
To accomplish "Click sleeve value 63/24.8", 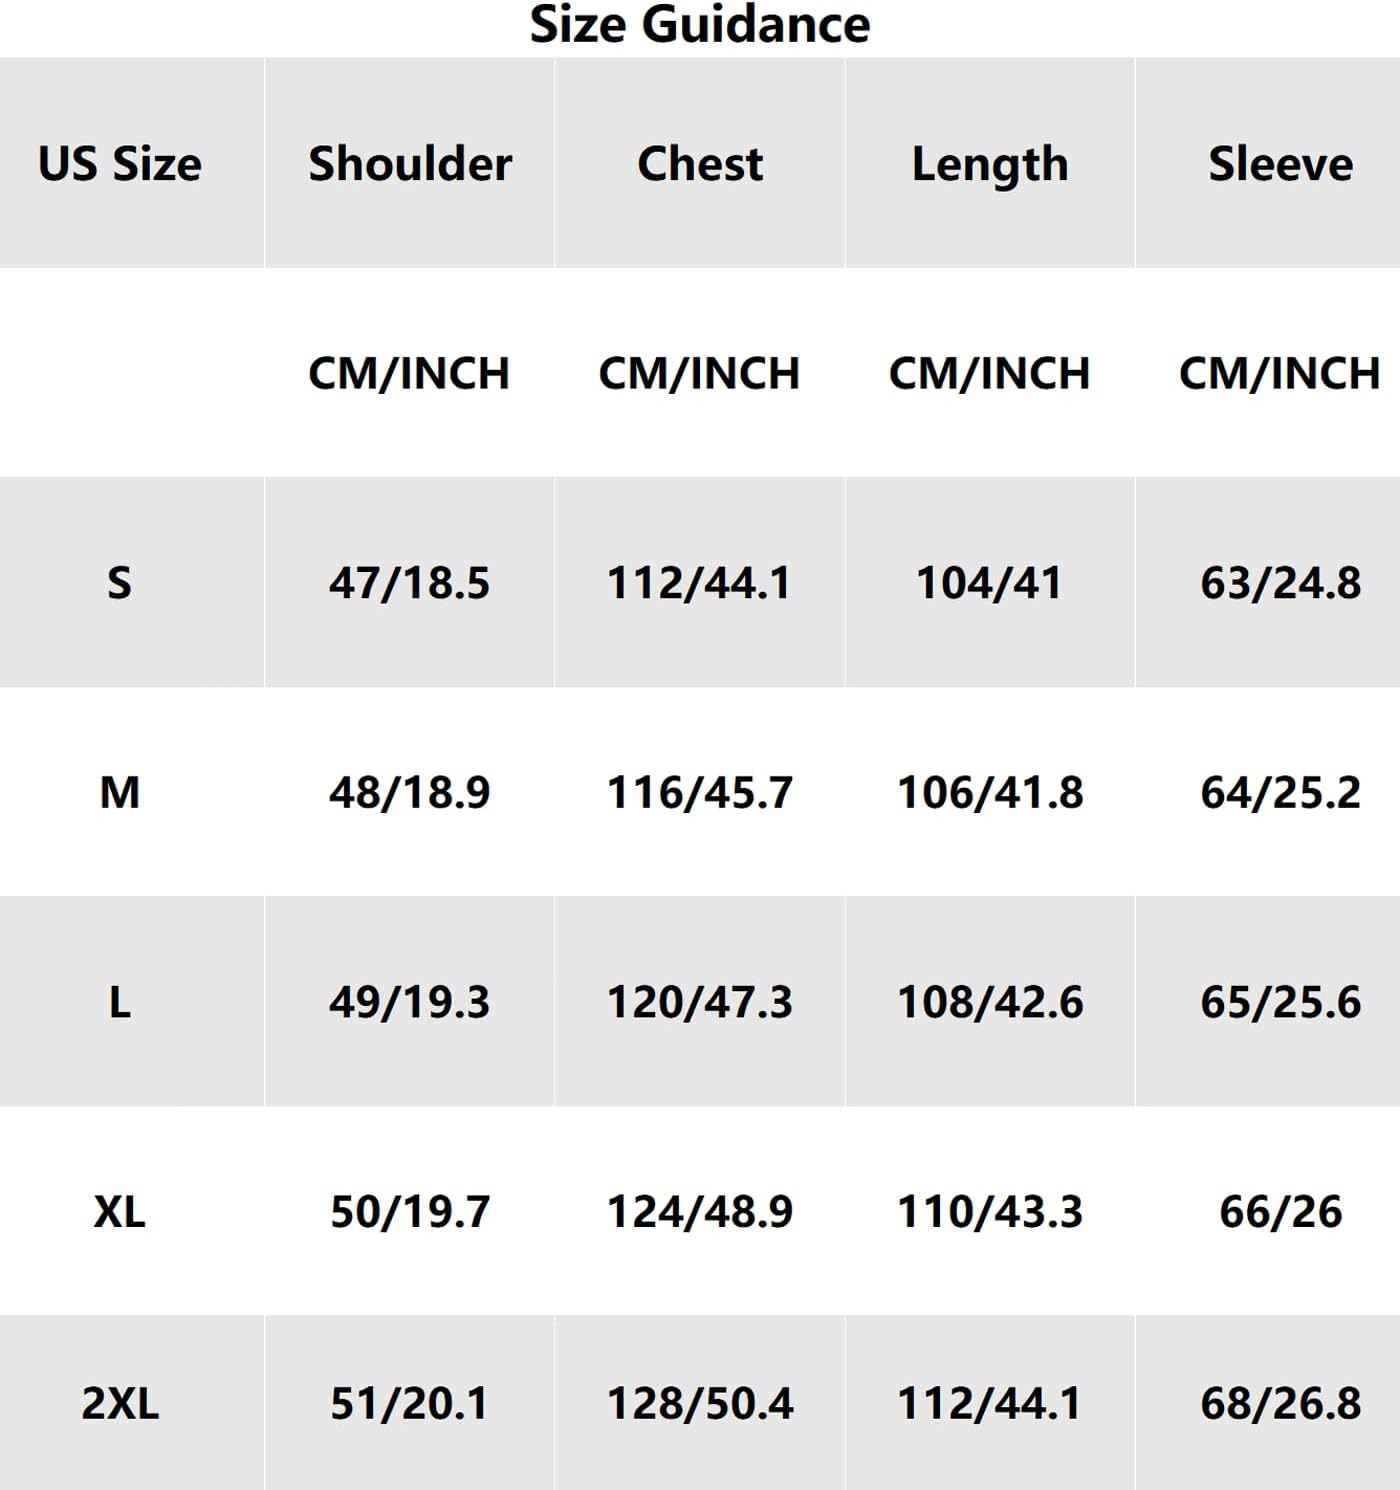I will [1280, 582].
